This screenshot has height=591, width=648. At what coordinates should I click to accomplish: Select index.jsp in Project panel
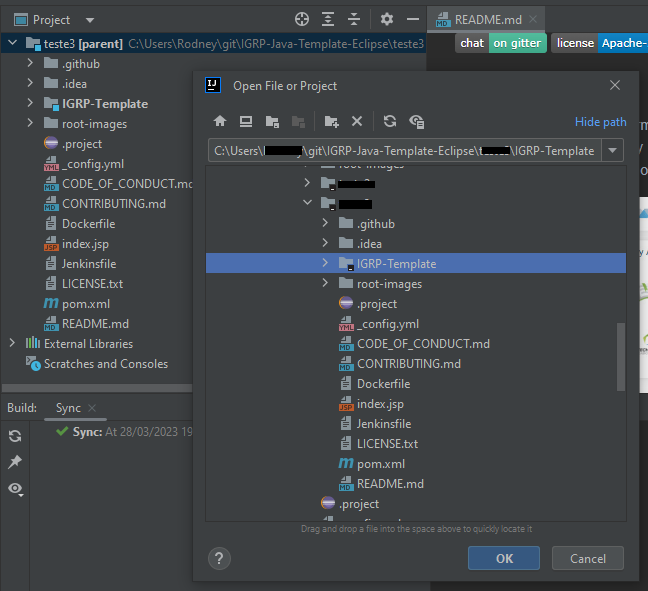tap(76, 244)
